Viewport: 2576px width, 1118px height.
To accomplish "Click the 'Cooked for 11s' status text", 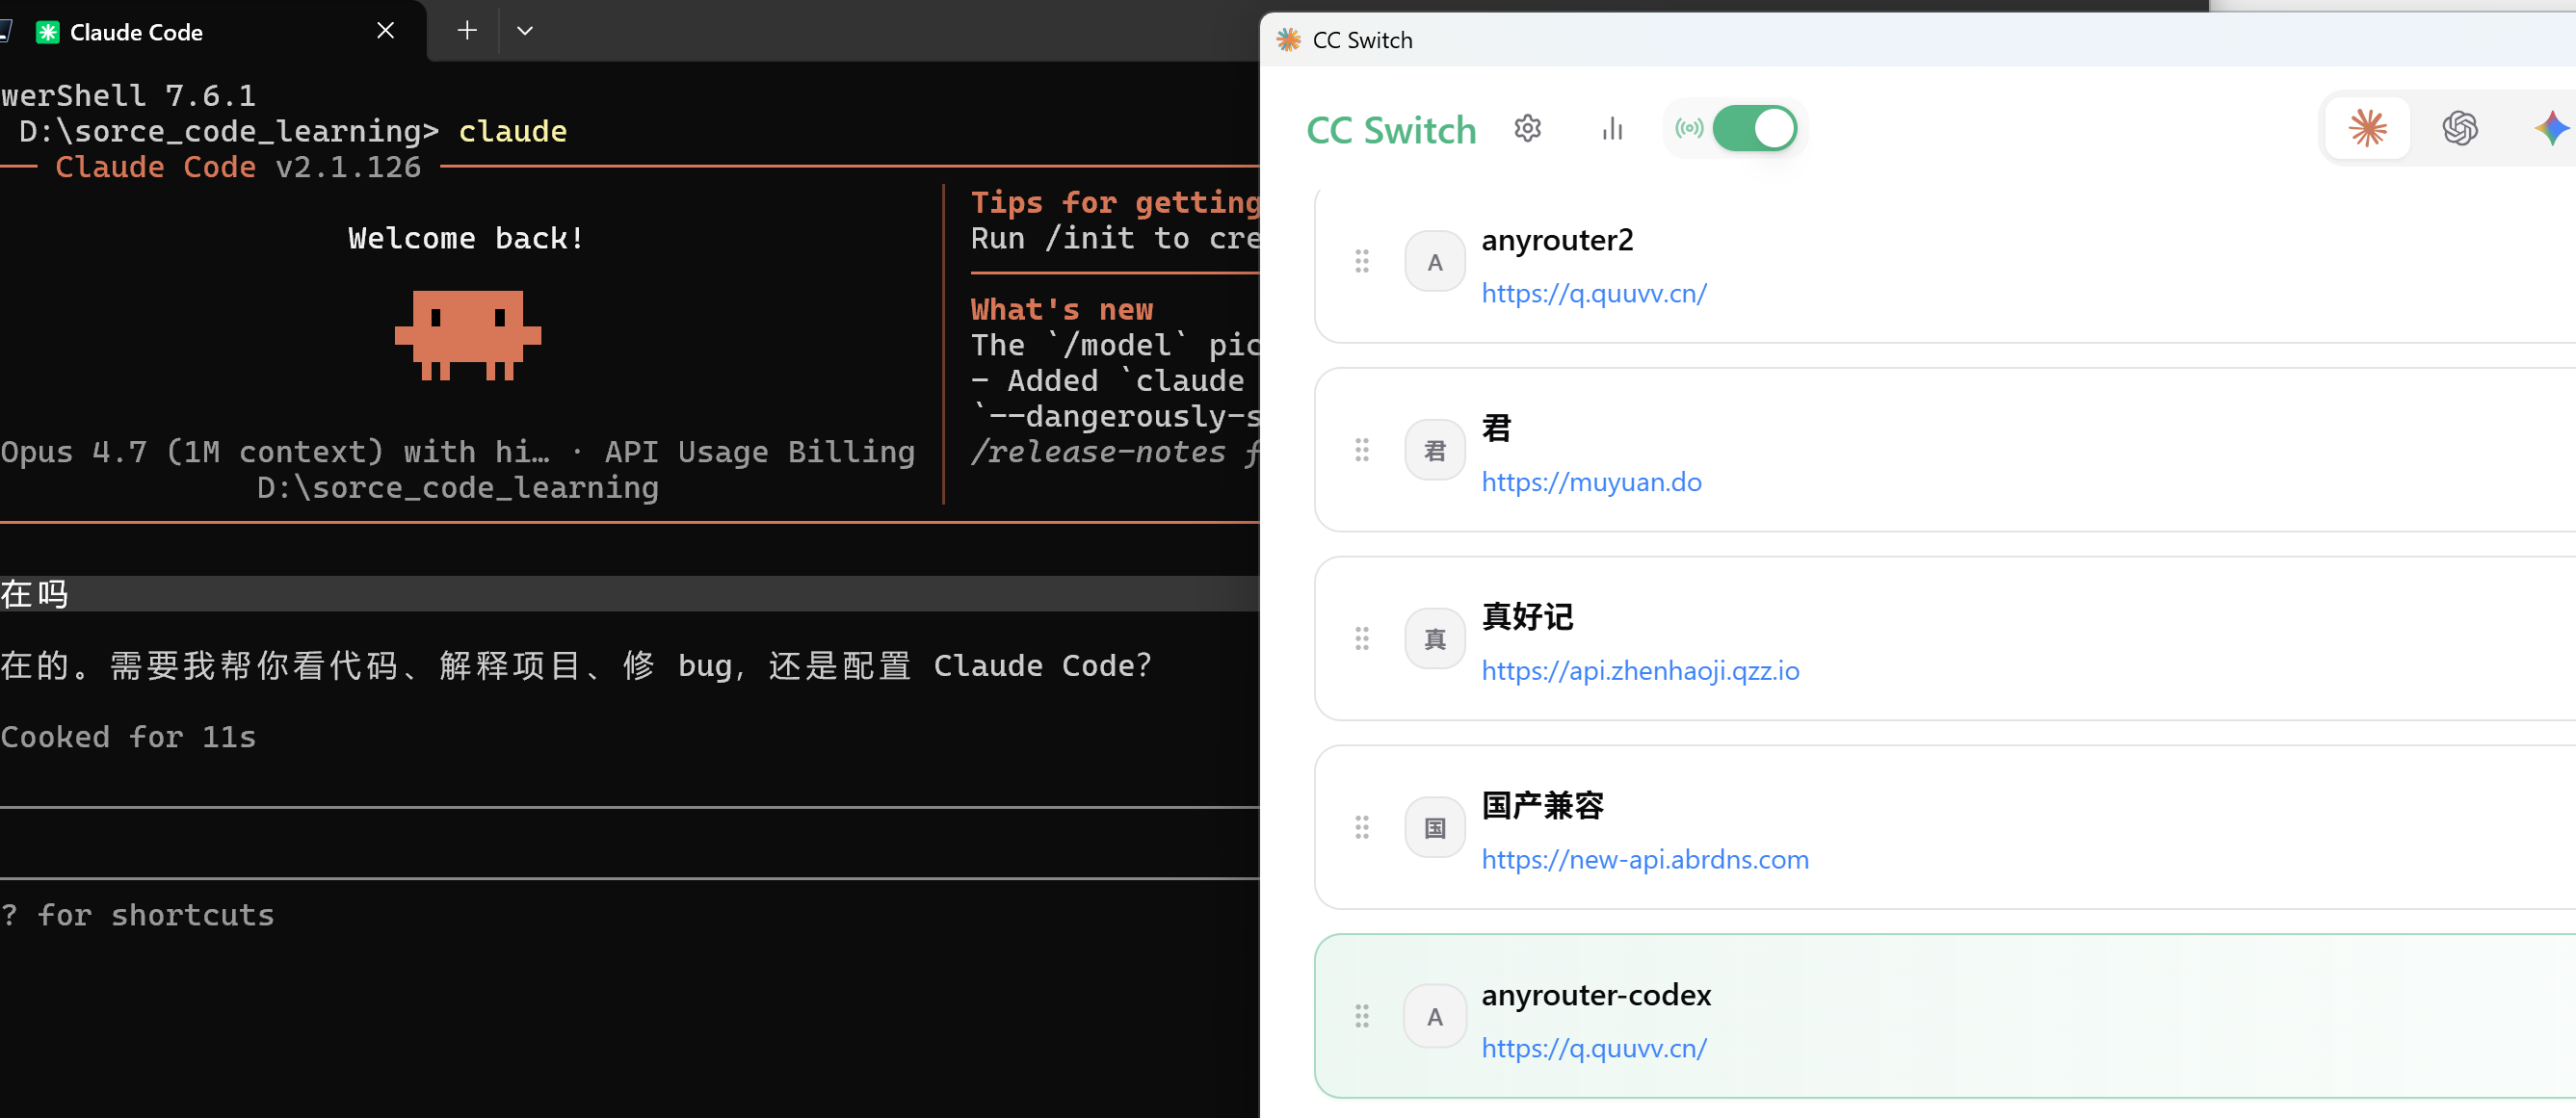I will [128, 737].
